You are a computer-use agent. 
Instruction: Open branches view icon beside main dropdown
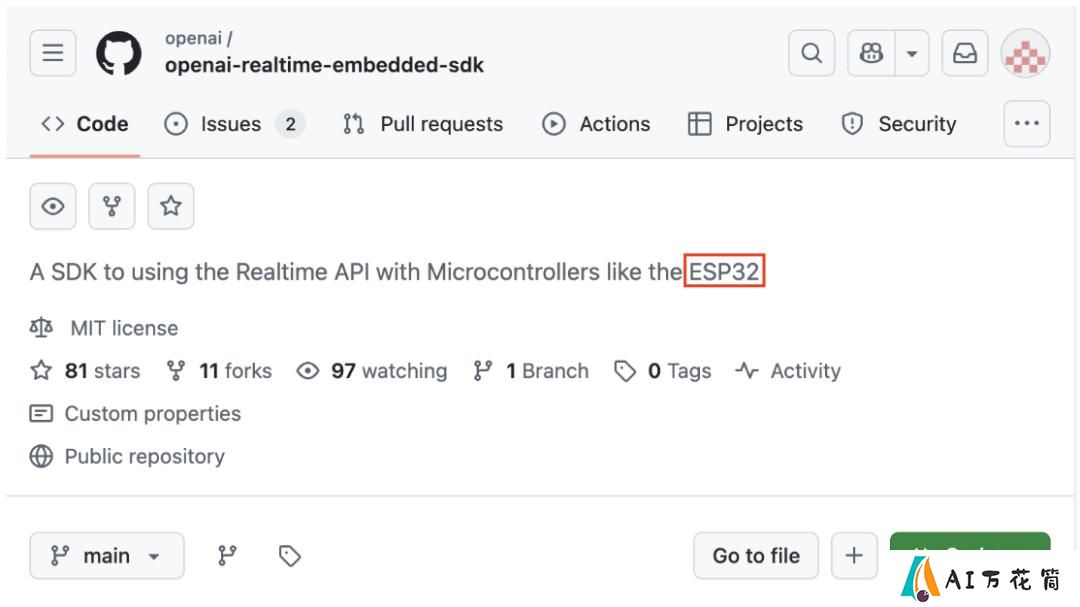coord(227,555)
